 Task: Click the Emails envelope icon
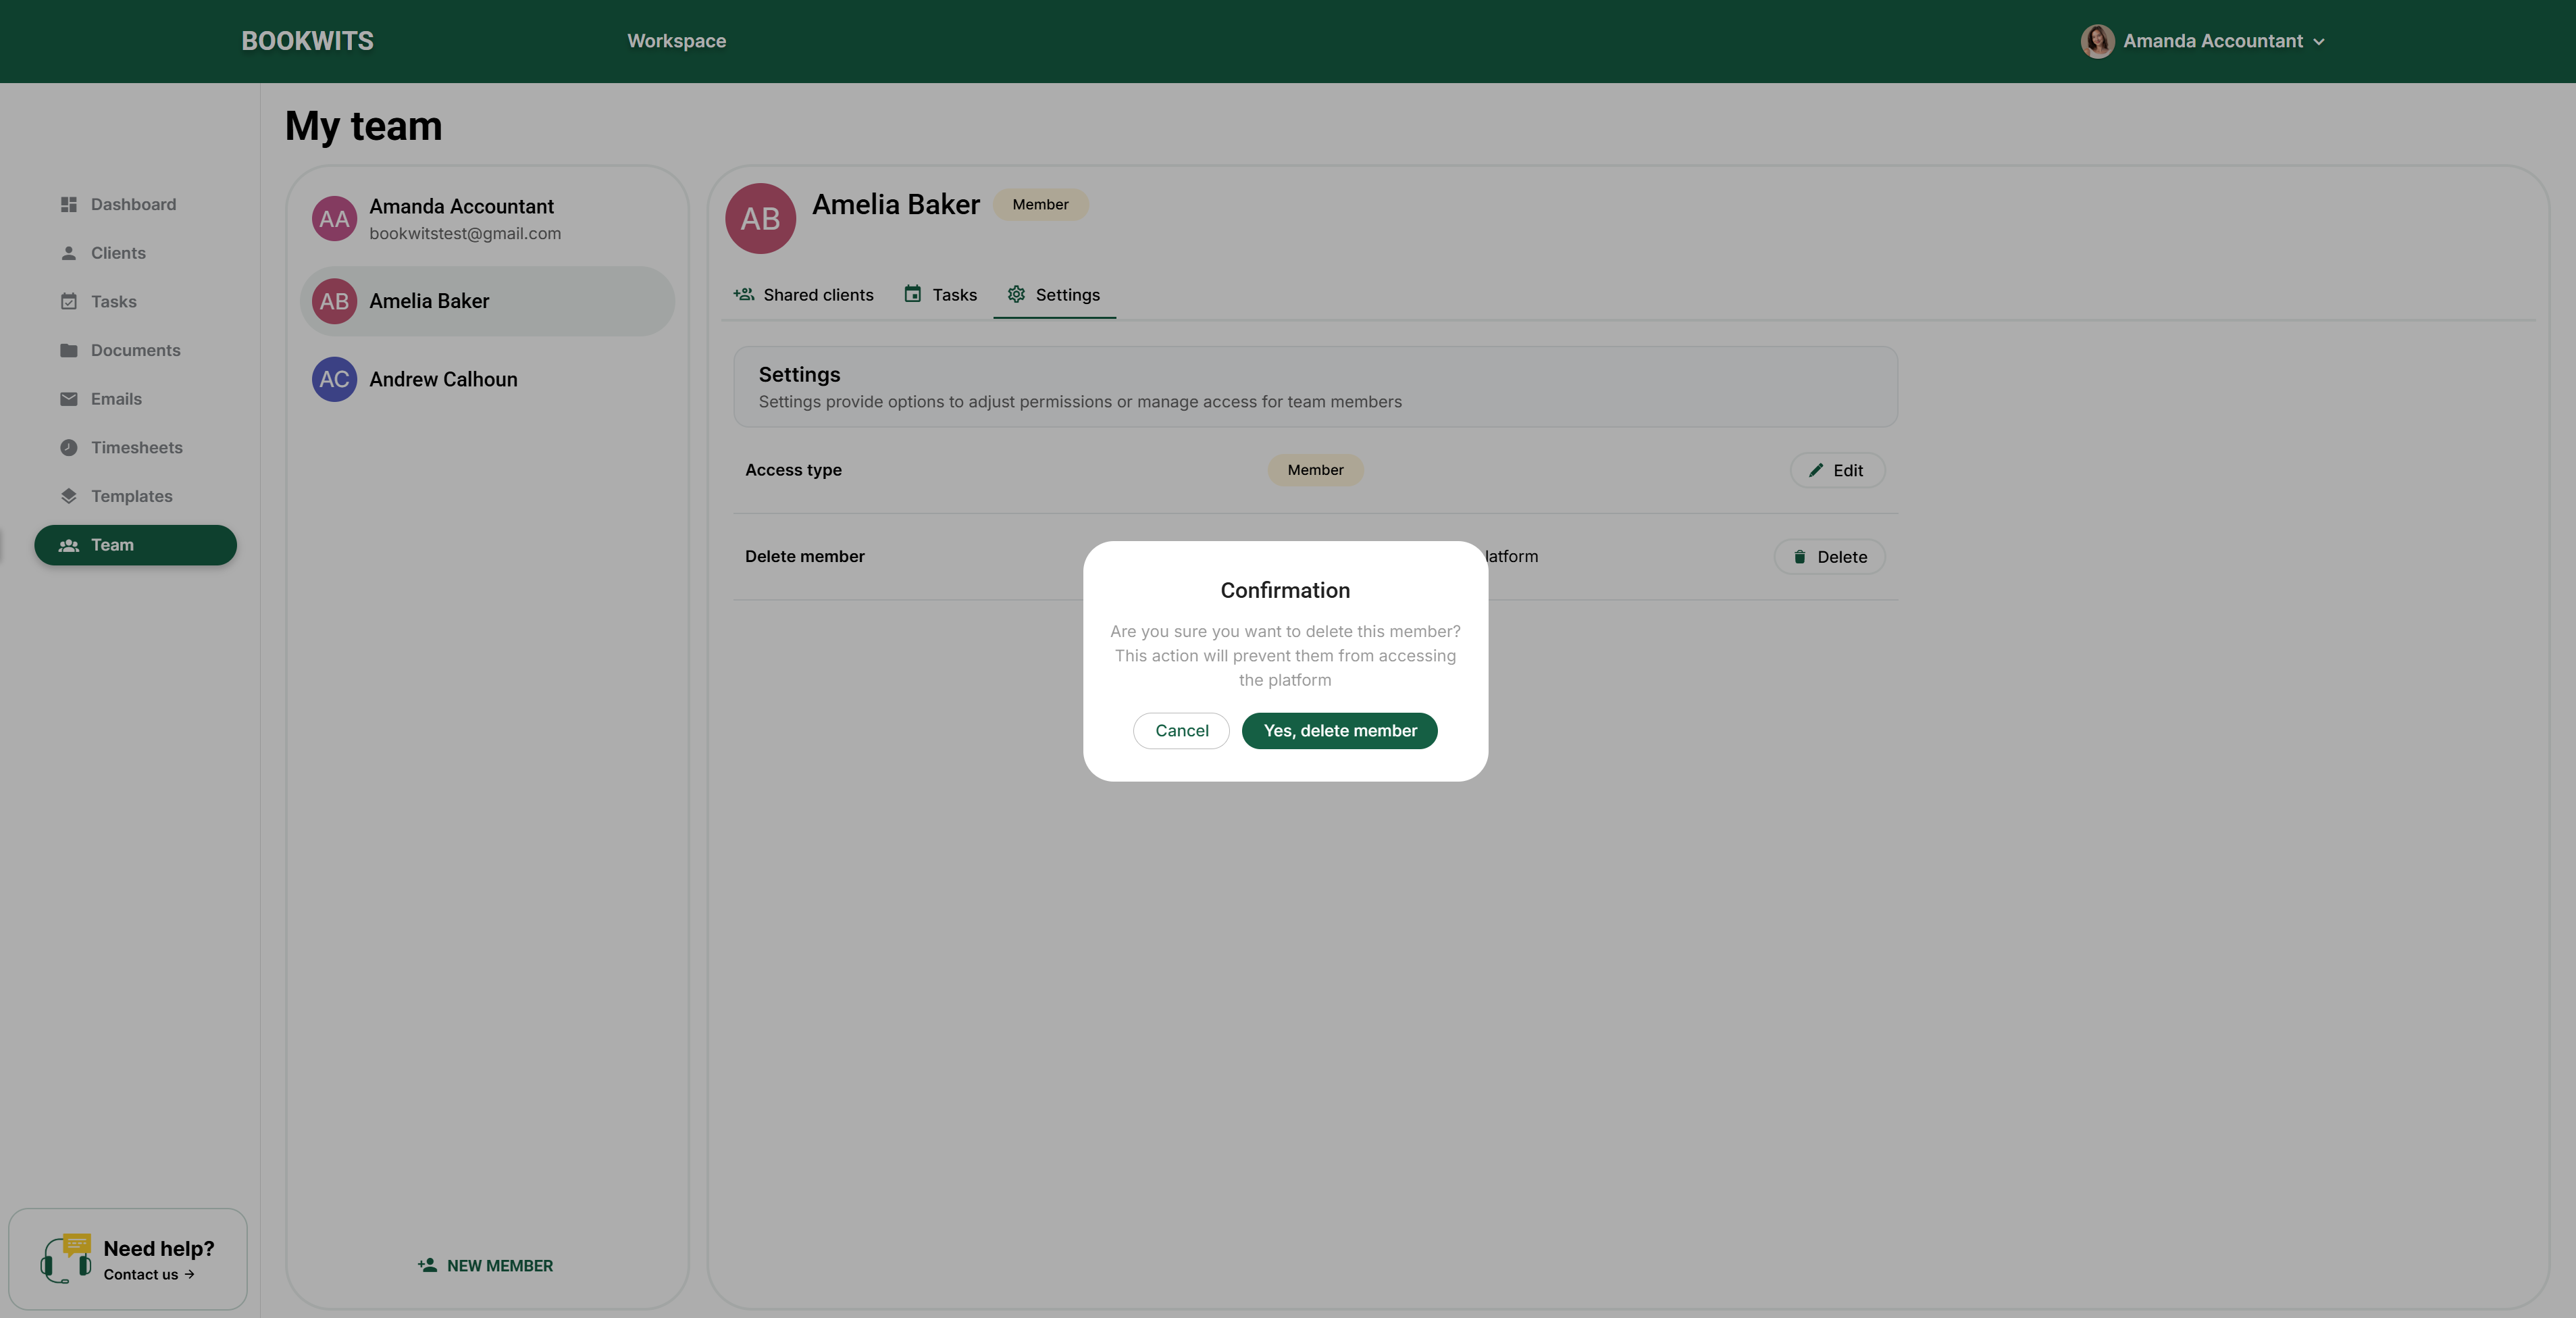[x=68, y=399]
